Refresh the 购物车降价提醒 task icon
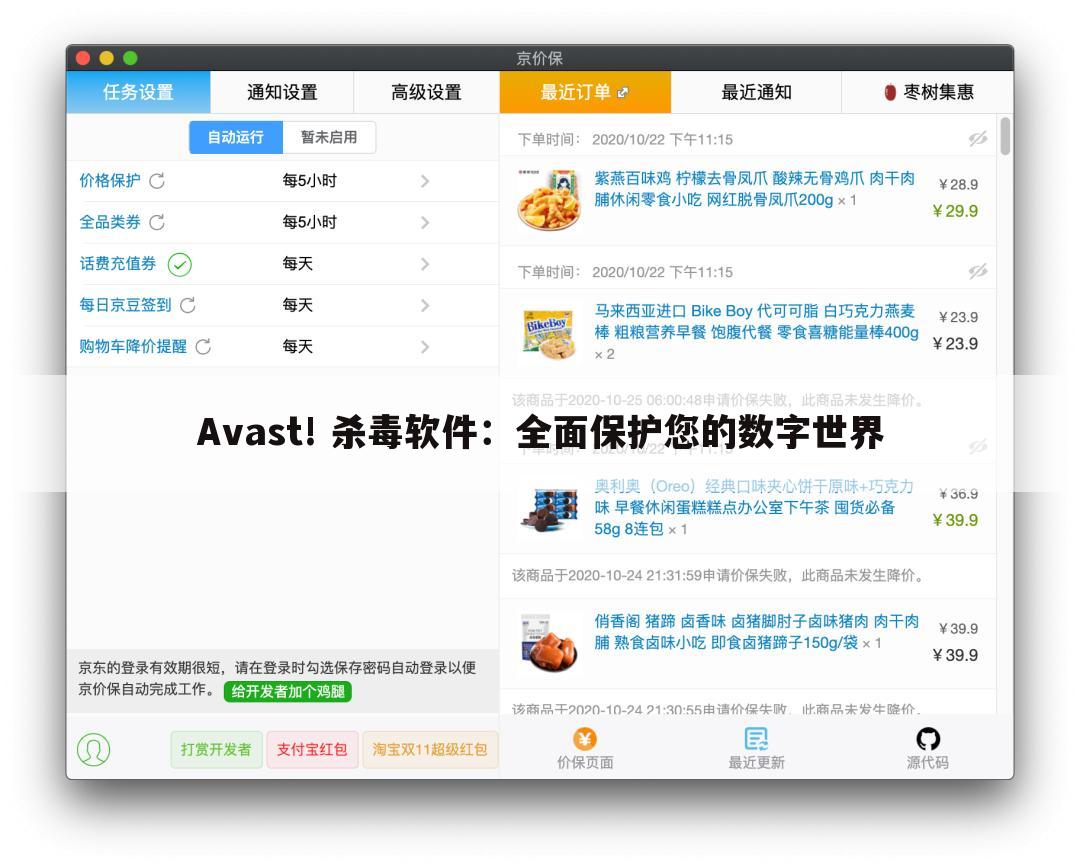This screenshot has height=867, width=1080. click(x=203, y=346)
